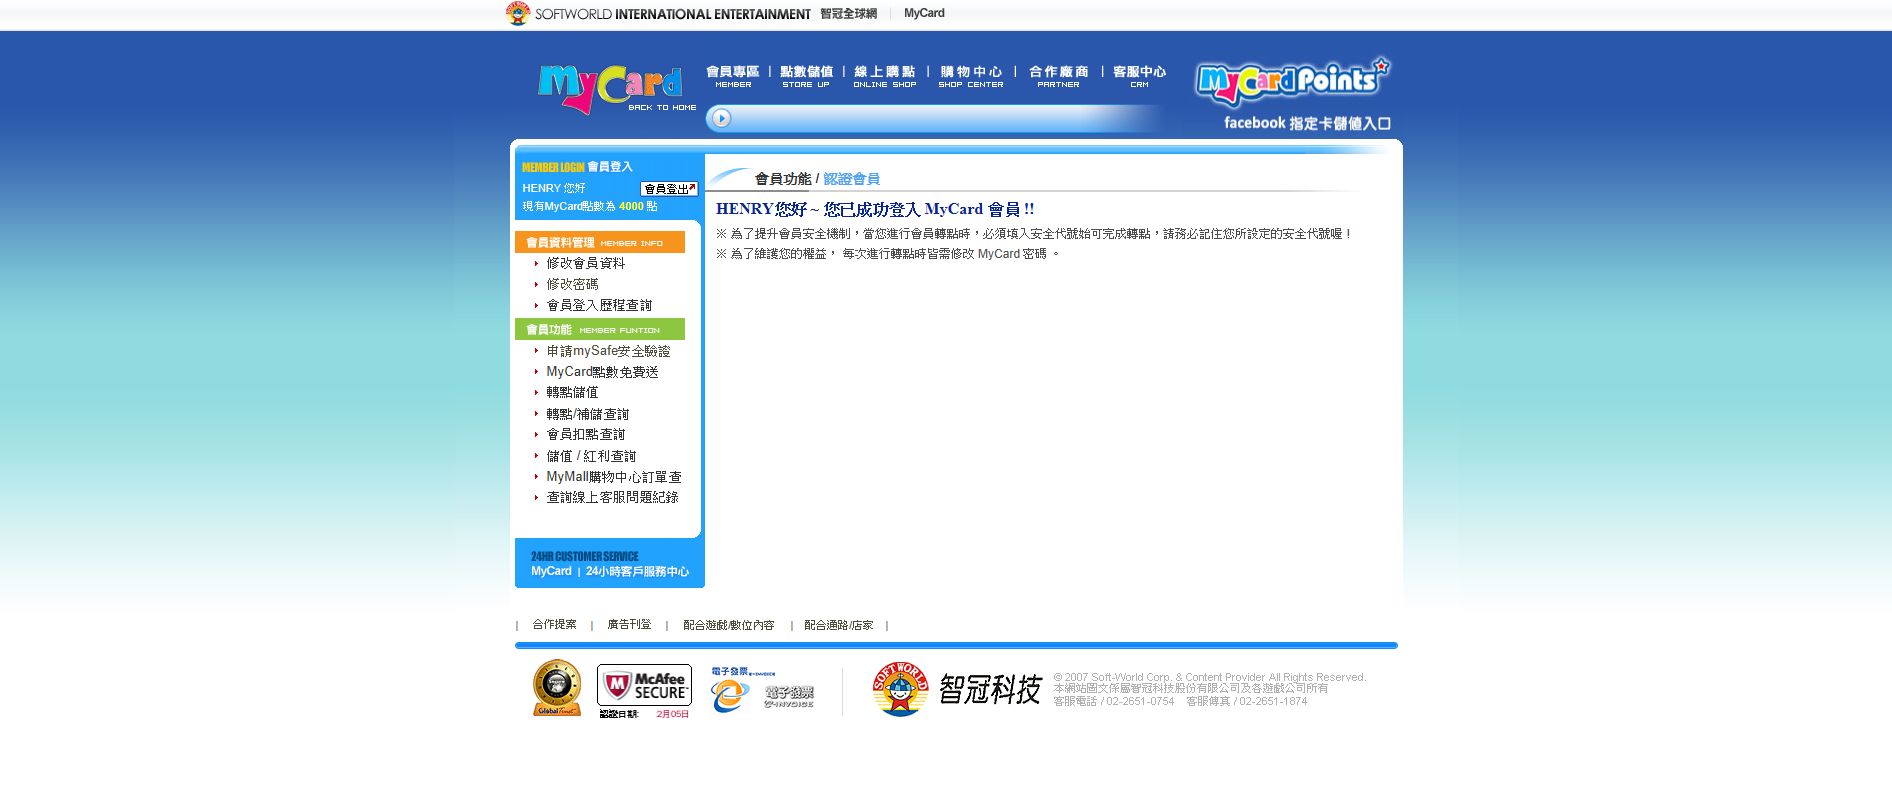Click the 認證會員 breadcrumb text
This screenshot has height=791, width=1892.
point(851,179)
